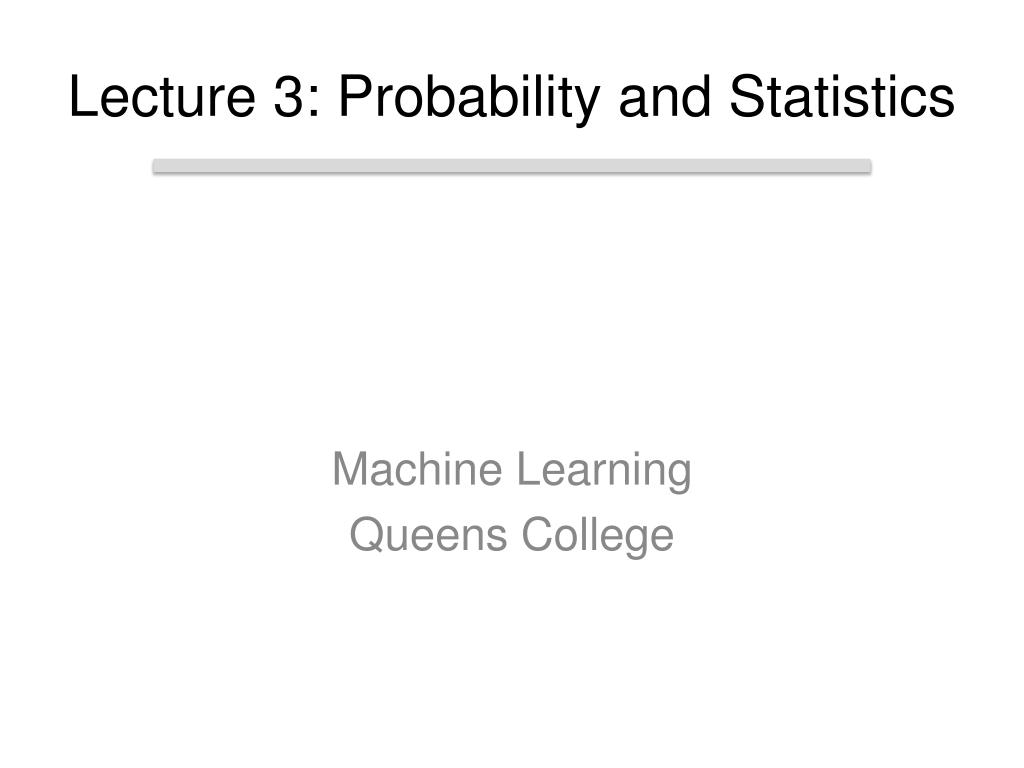Click the letter "g" ending "Learning"
The width and height of the screenshot is (1024, 768).
coord(680,475)
